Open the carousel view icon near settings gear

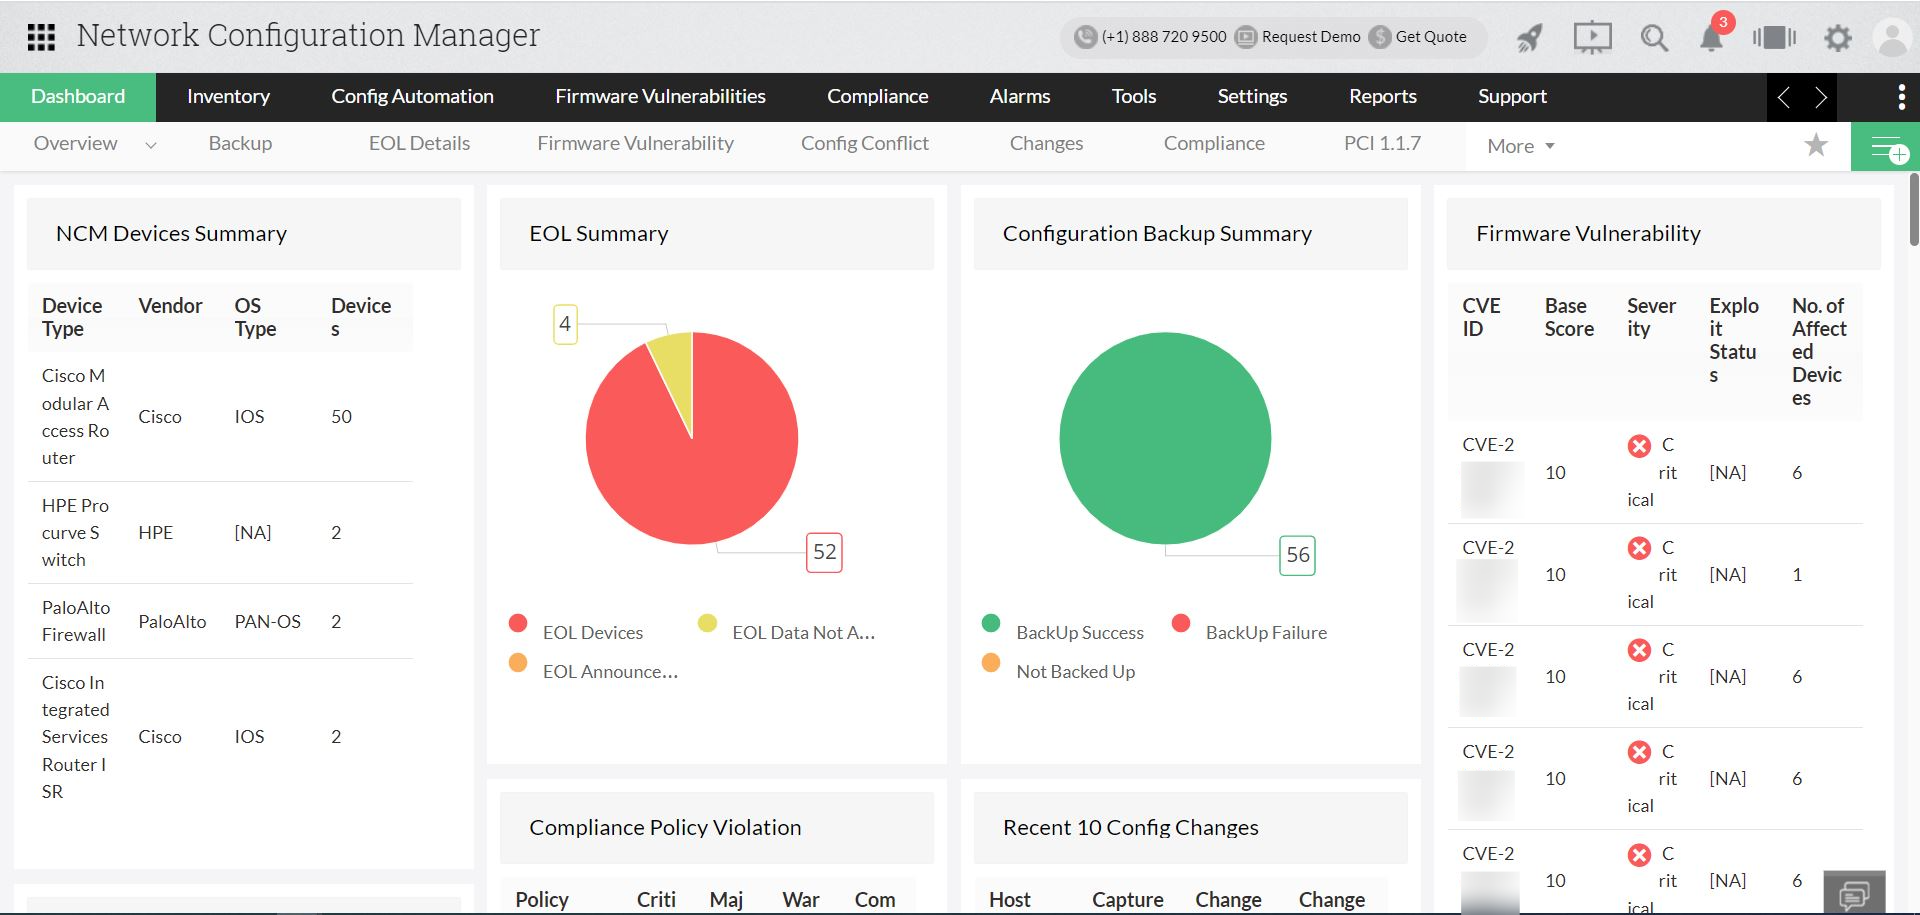pos(1773,38)
